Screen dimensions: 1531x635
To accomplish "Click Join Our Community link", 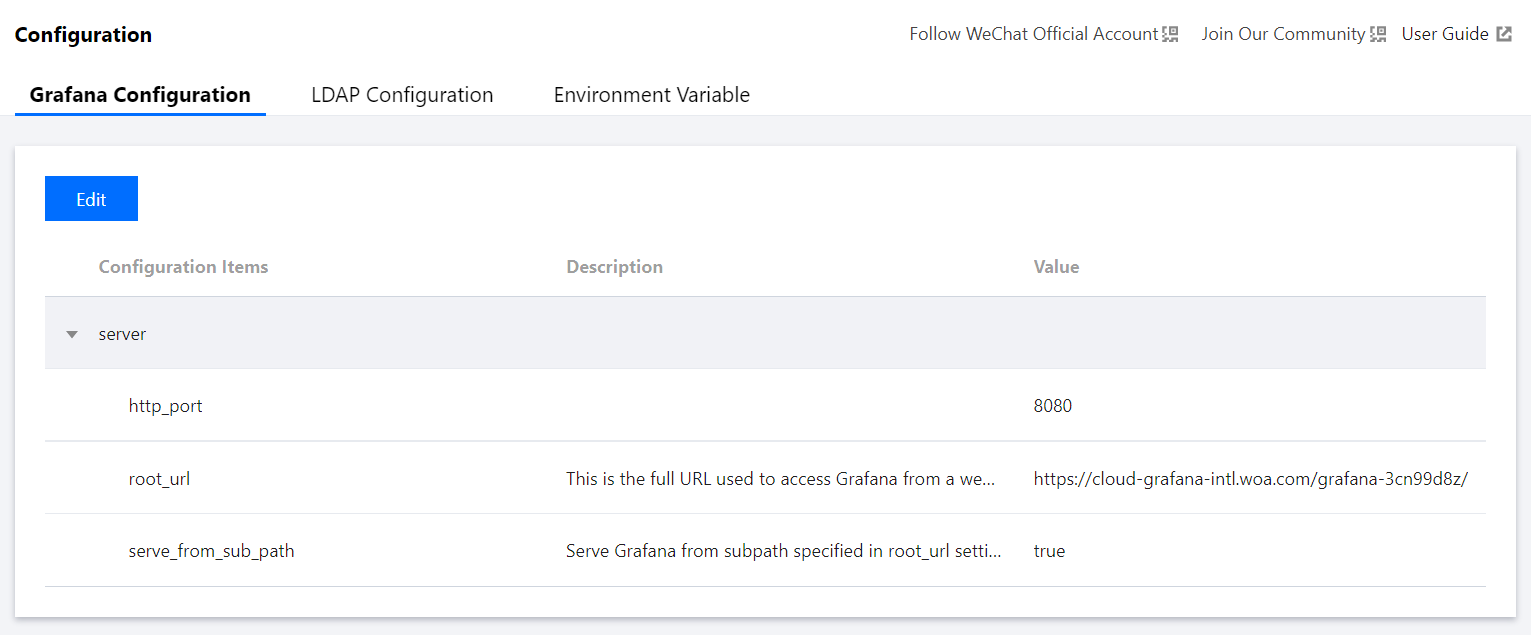I will coord(1283,34).
